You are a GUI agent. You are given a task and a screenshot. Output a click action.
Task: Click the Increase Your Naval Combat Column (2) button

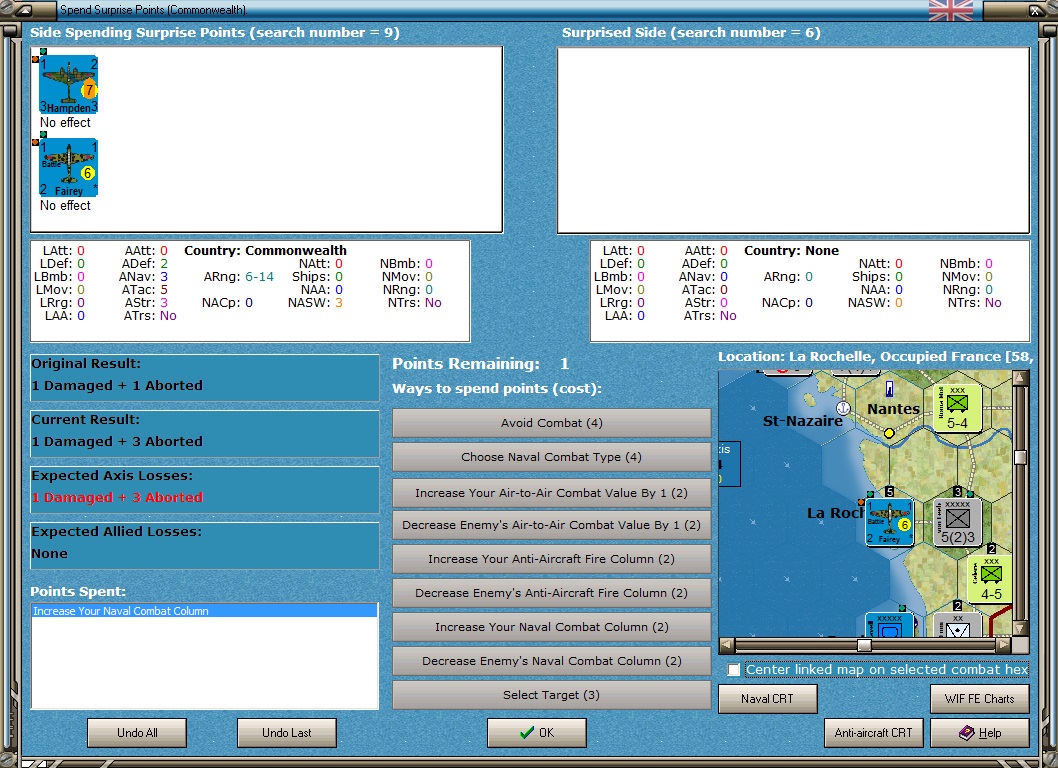click(551, 627)
